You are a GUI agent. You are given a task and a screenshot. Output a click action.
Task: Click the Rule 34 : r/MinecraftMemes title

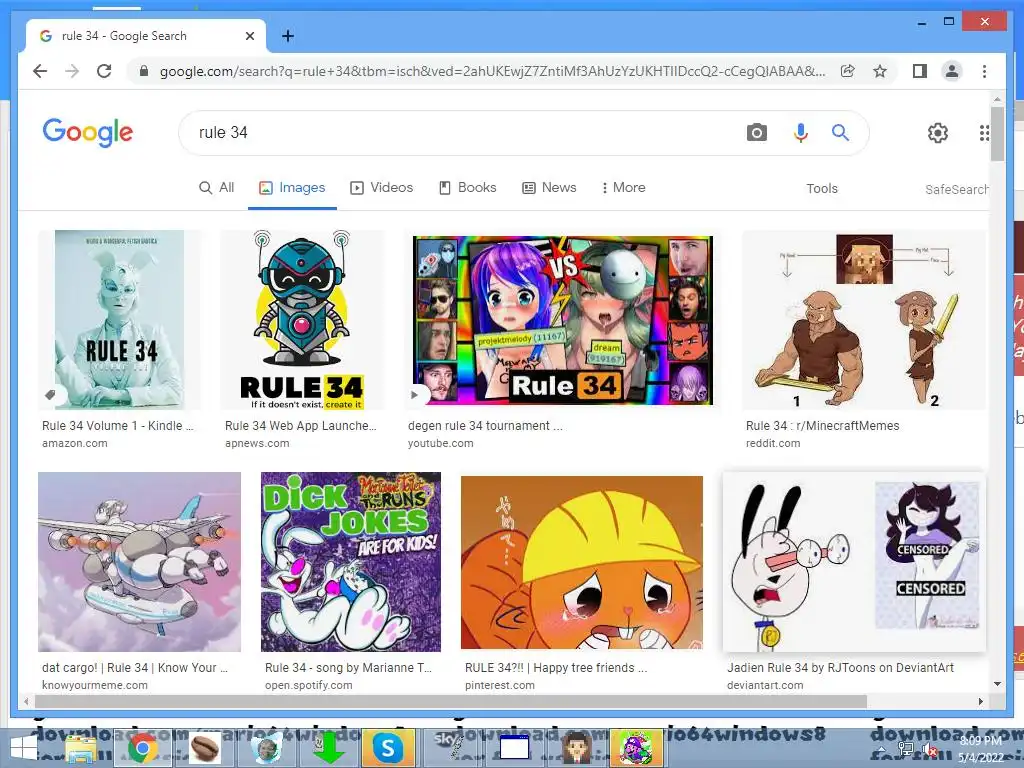[x=822, y=426]
